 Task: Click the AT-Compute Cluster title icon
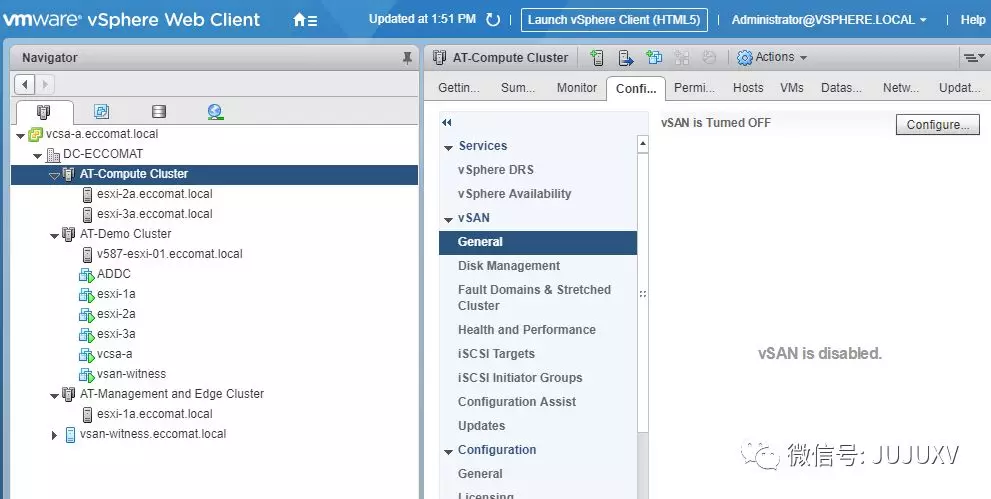pyautogui.click(x=439, y=57)
